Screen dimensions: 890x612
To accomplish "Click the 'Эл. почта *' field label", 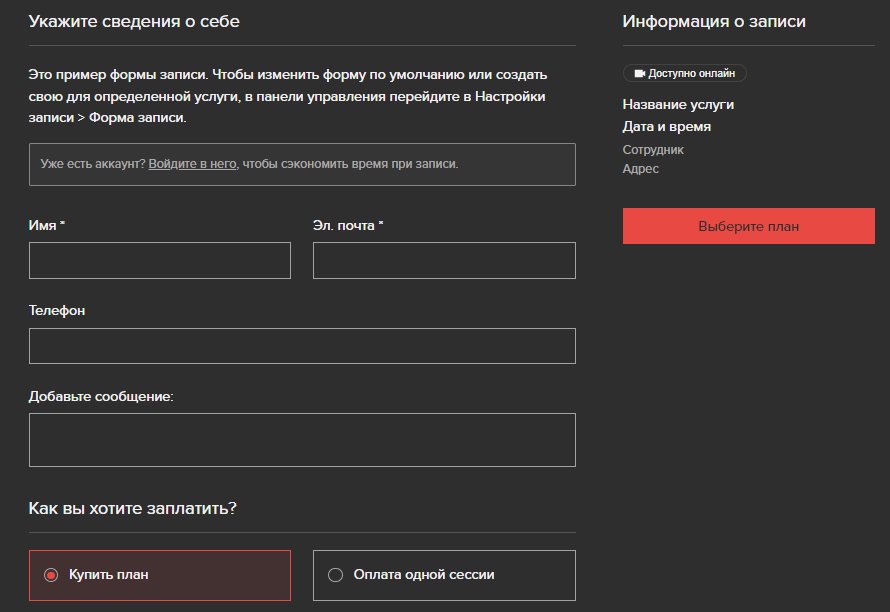I will pos(348,225).
